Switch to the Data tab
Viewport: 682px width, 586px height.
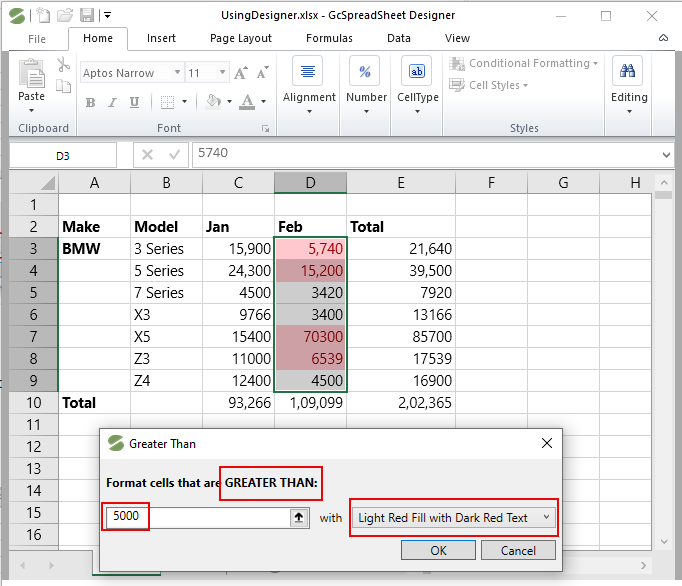pyautogui.click(x=399, y=38)
